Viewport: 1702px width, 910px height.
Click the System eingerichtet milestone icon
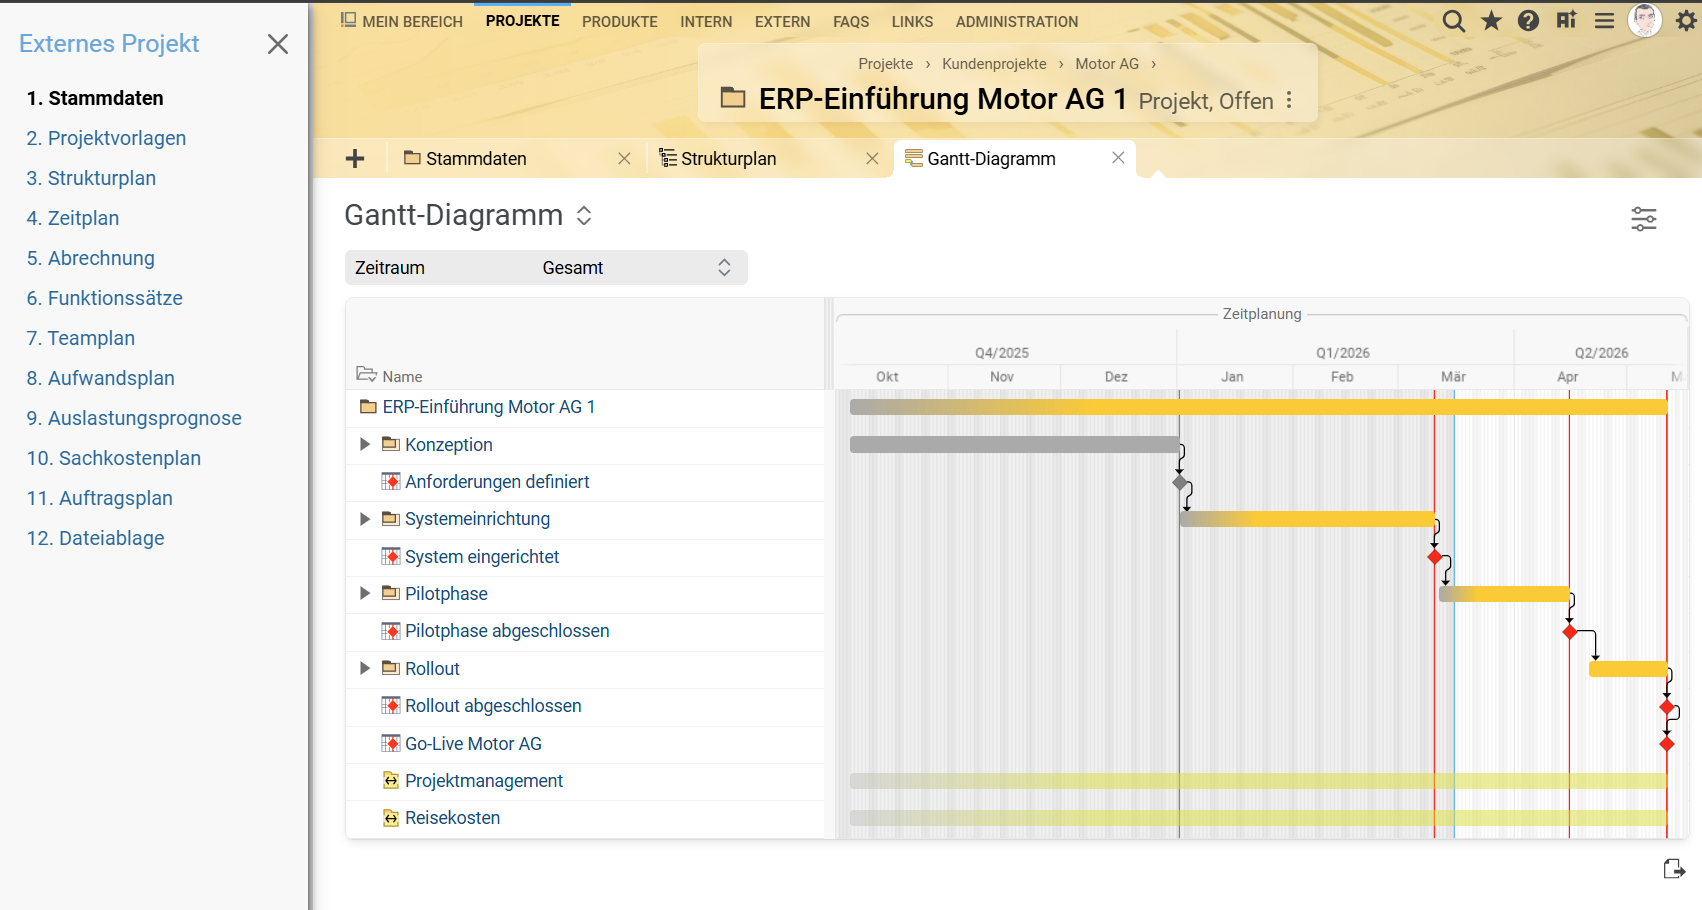point(391,557)
